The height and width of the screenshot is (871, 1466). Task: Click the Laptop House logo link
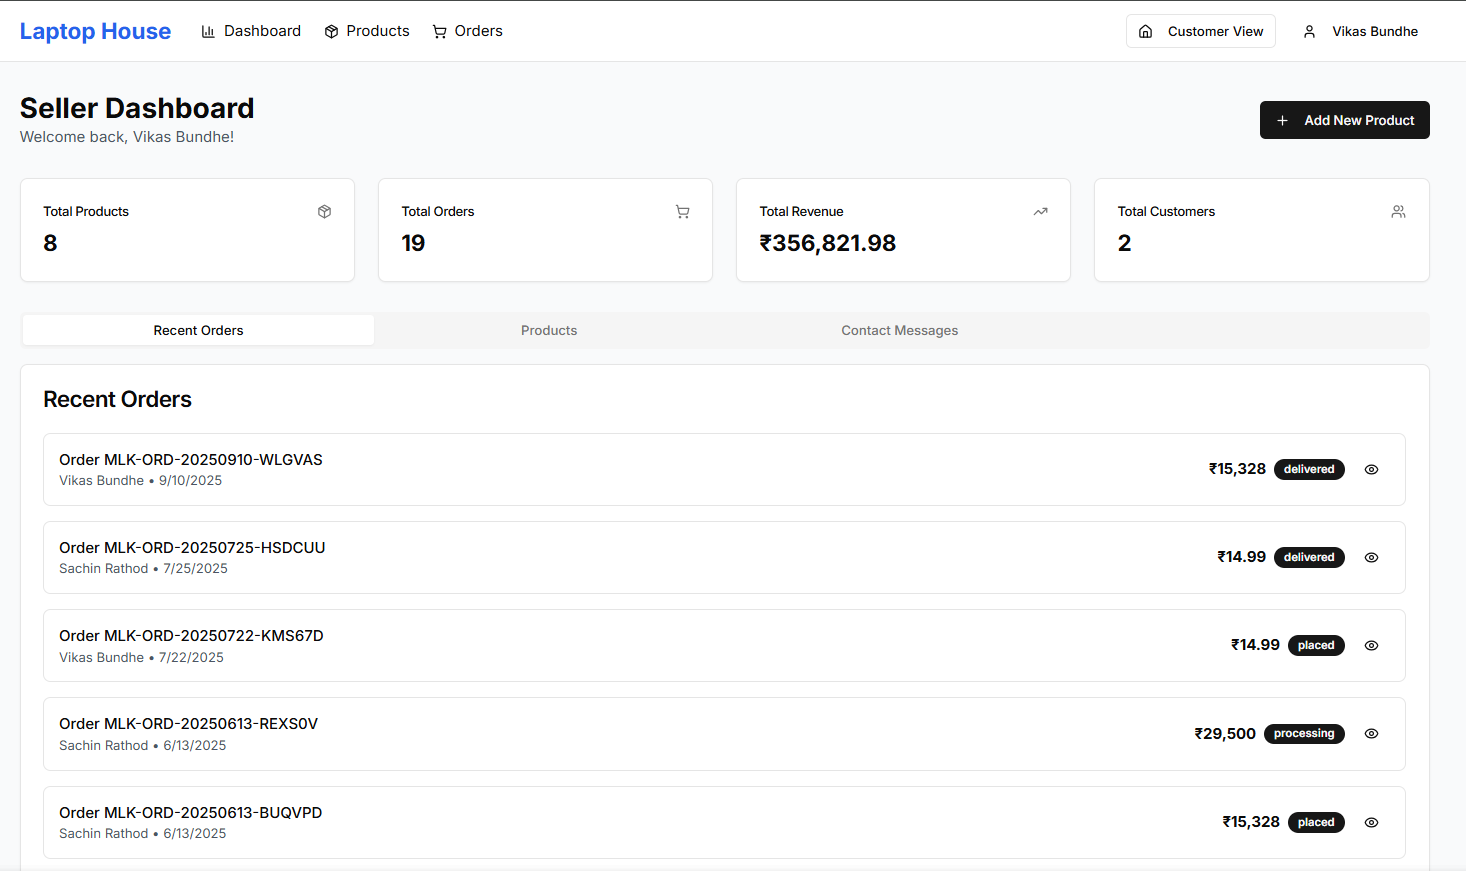click(x=95, y=31)
